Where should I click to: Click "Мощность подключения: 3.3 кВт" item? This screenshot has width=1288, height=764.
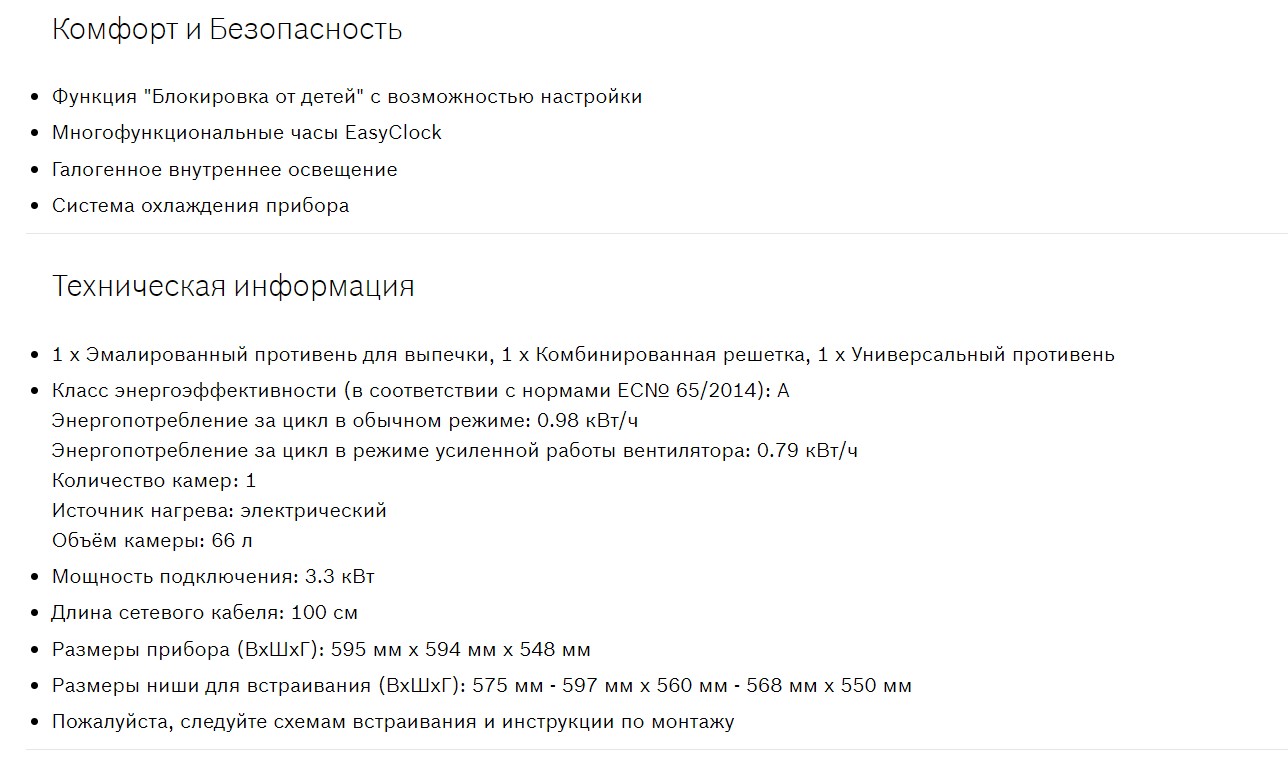click(213, 577)
